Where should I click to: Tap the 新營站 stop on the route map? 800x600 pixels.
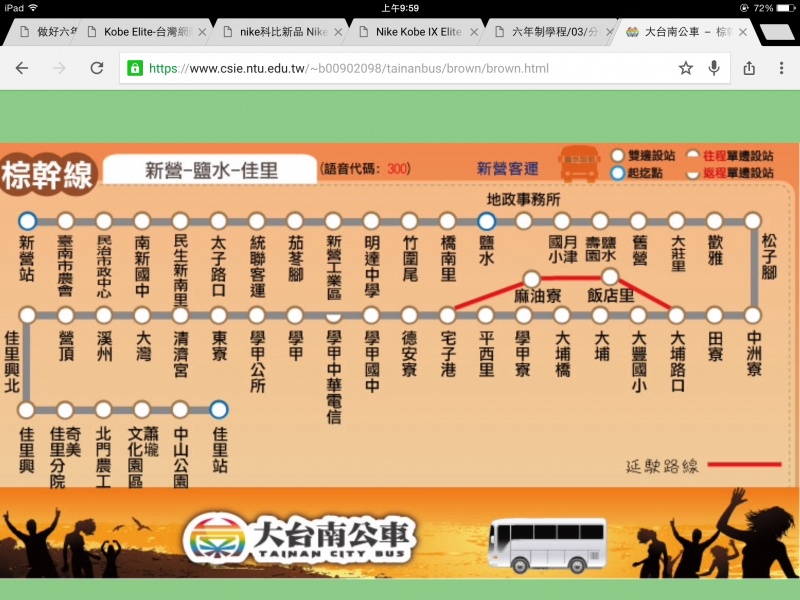point(28,221)
